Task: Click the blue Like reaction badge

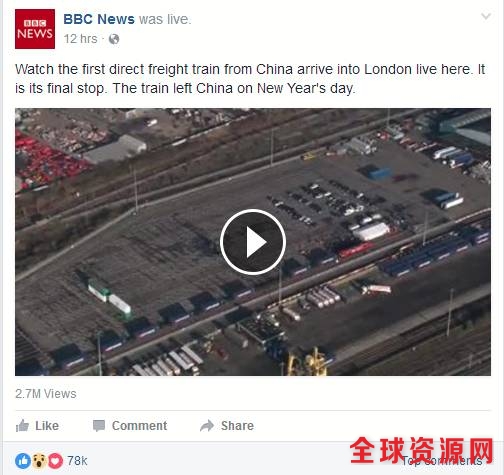Action: point(23,461)
